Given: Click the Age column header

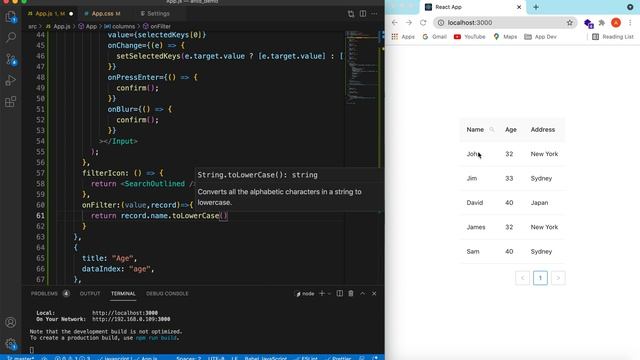Looking at the screenshot, I should (511, 129).
